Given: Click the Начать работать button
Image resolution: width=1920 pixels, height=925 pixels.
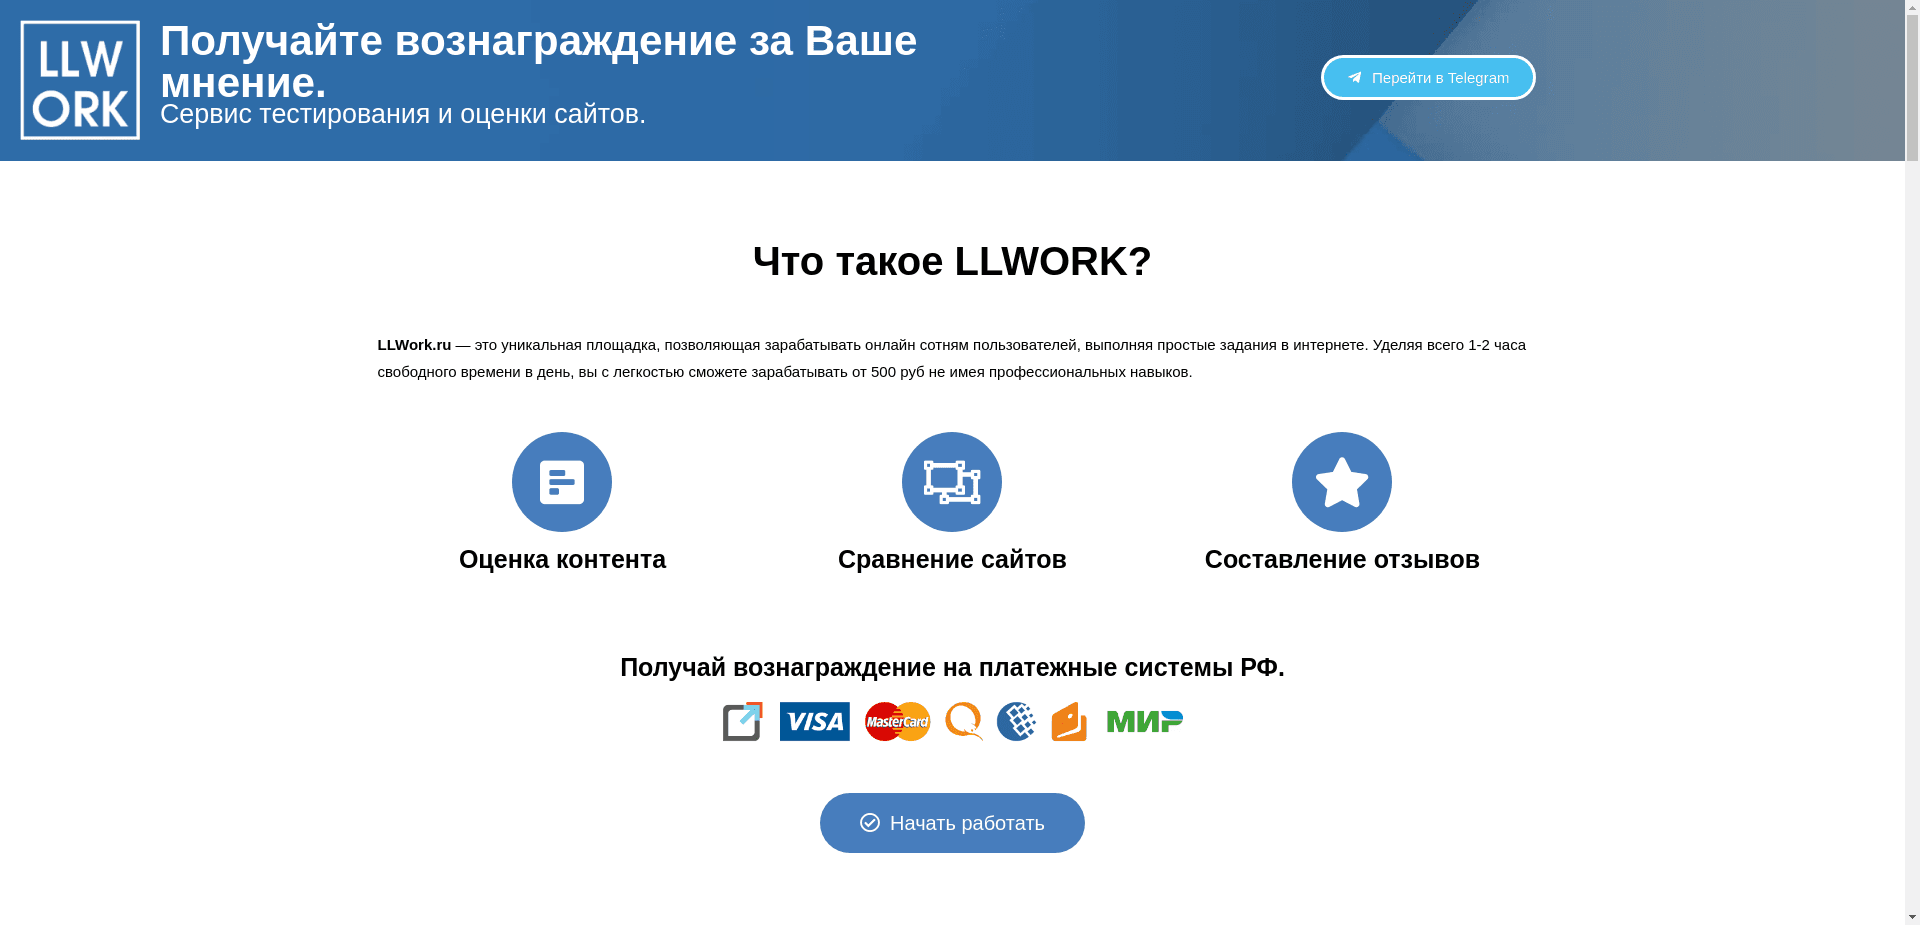Looking at the screenshot, I should tap(951, 822).
